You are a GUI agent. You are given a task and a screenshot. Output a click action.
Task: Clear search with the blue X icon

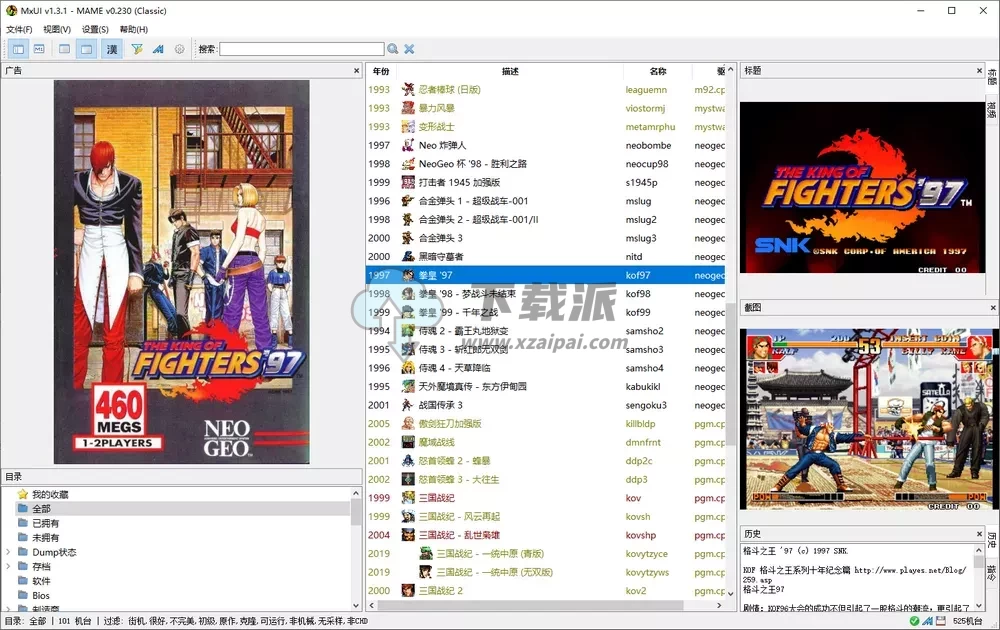[409, 49]
